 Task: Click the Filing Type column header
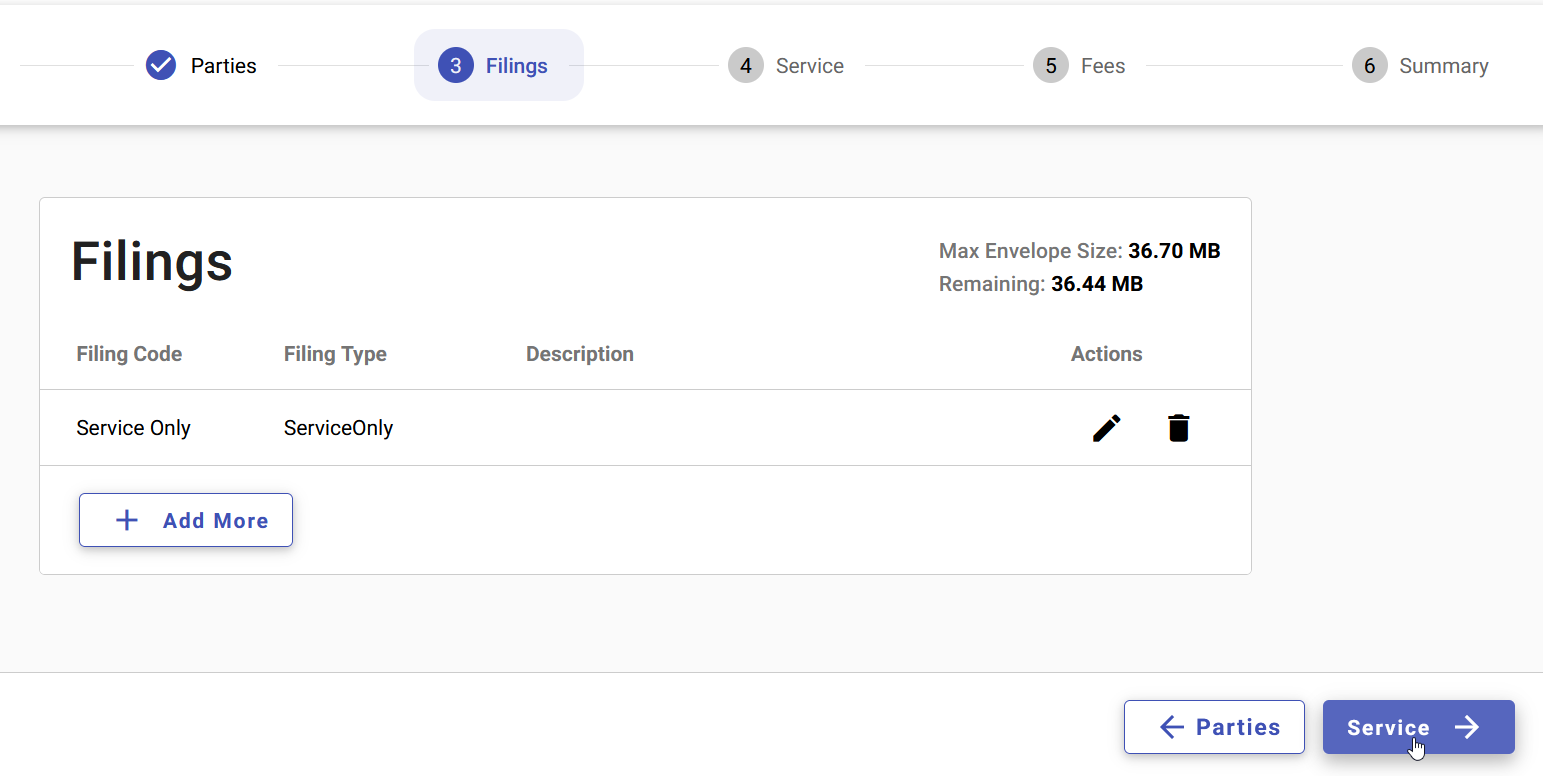tap(335, 354)
